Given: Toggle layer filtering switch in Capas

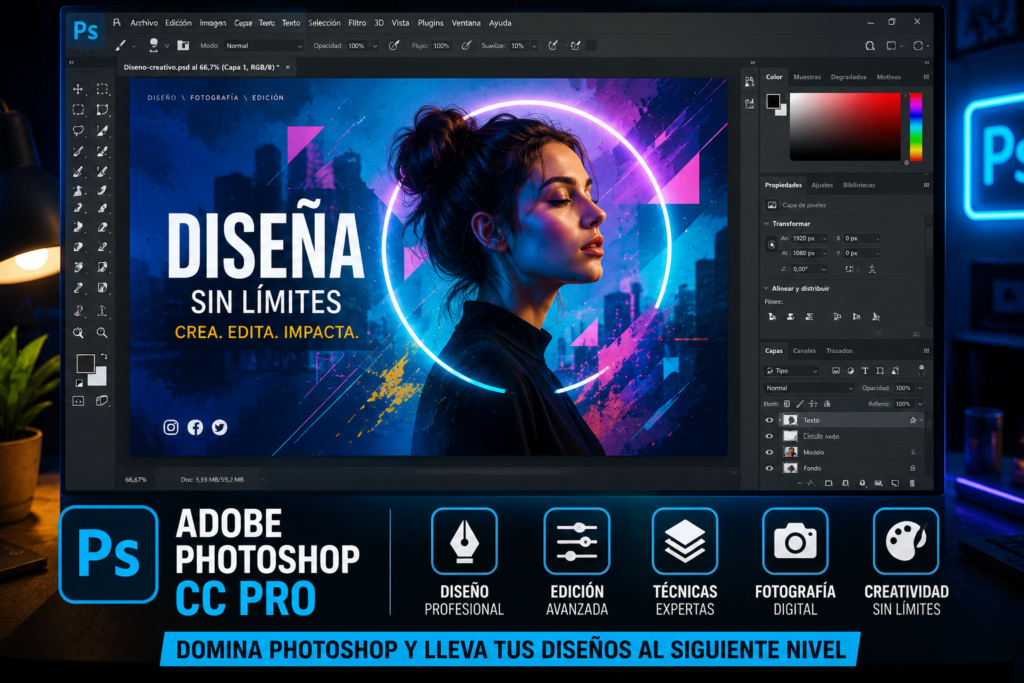Looking at the screenshot, I should tap(921, 370).
